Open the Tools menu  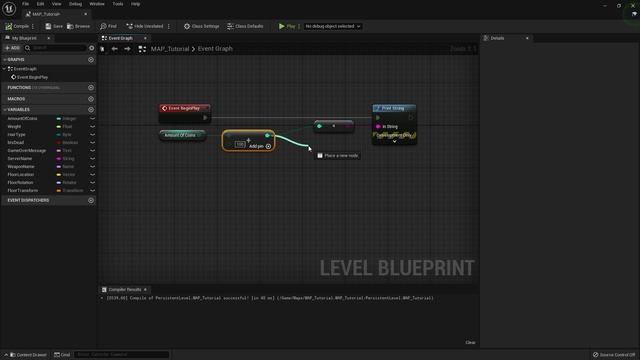coord(118,4)
